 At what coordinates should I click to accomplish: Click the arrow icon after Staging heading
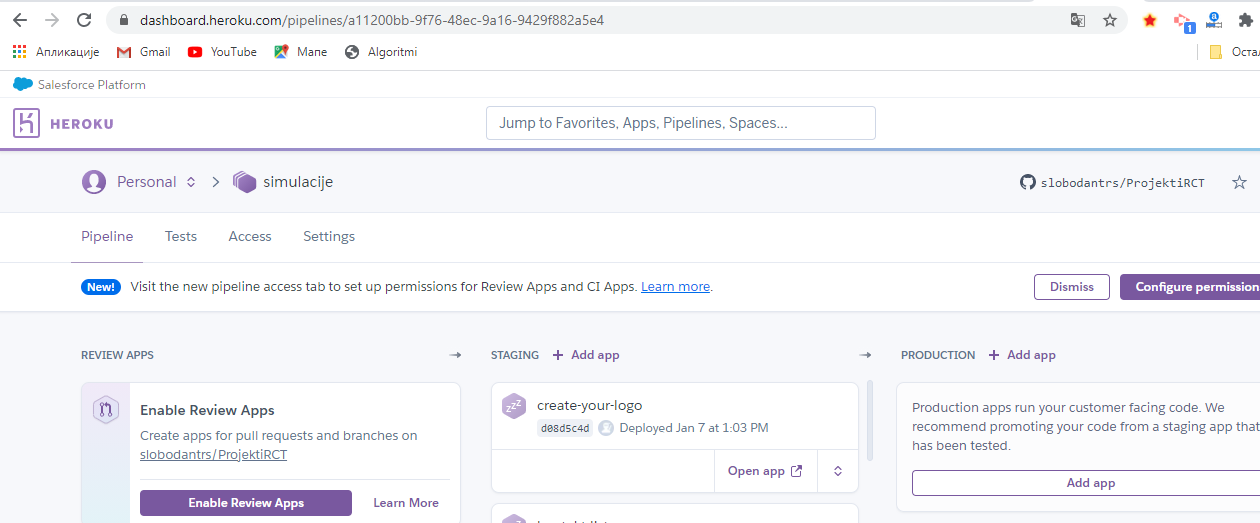tap(866, 355)
